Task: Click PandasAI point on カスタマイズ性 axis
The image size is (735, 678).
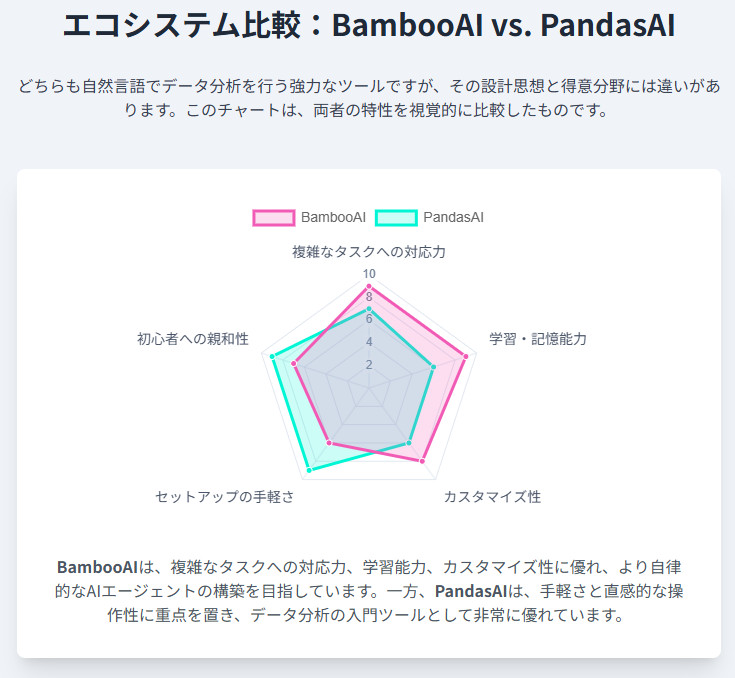Action: click(409, 443)
